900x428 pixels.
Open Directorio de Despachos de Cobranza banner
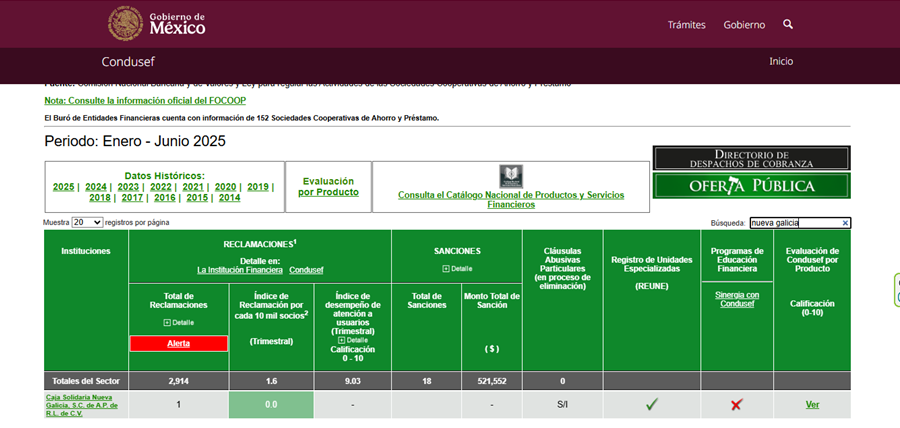[751, 158]
